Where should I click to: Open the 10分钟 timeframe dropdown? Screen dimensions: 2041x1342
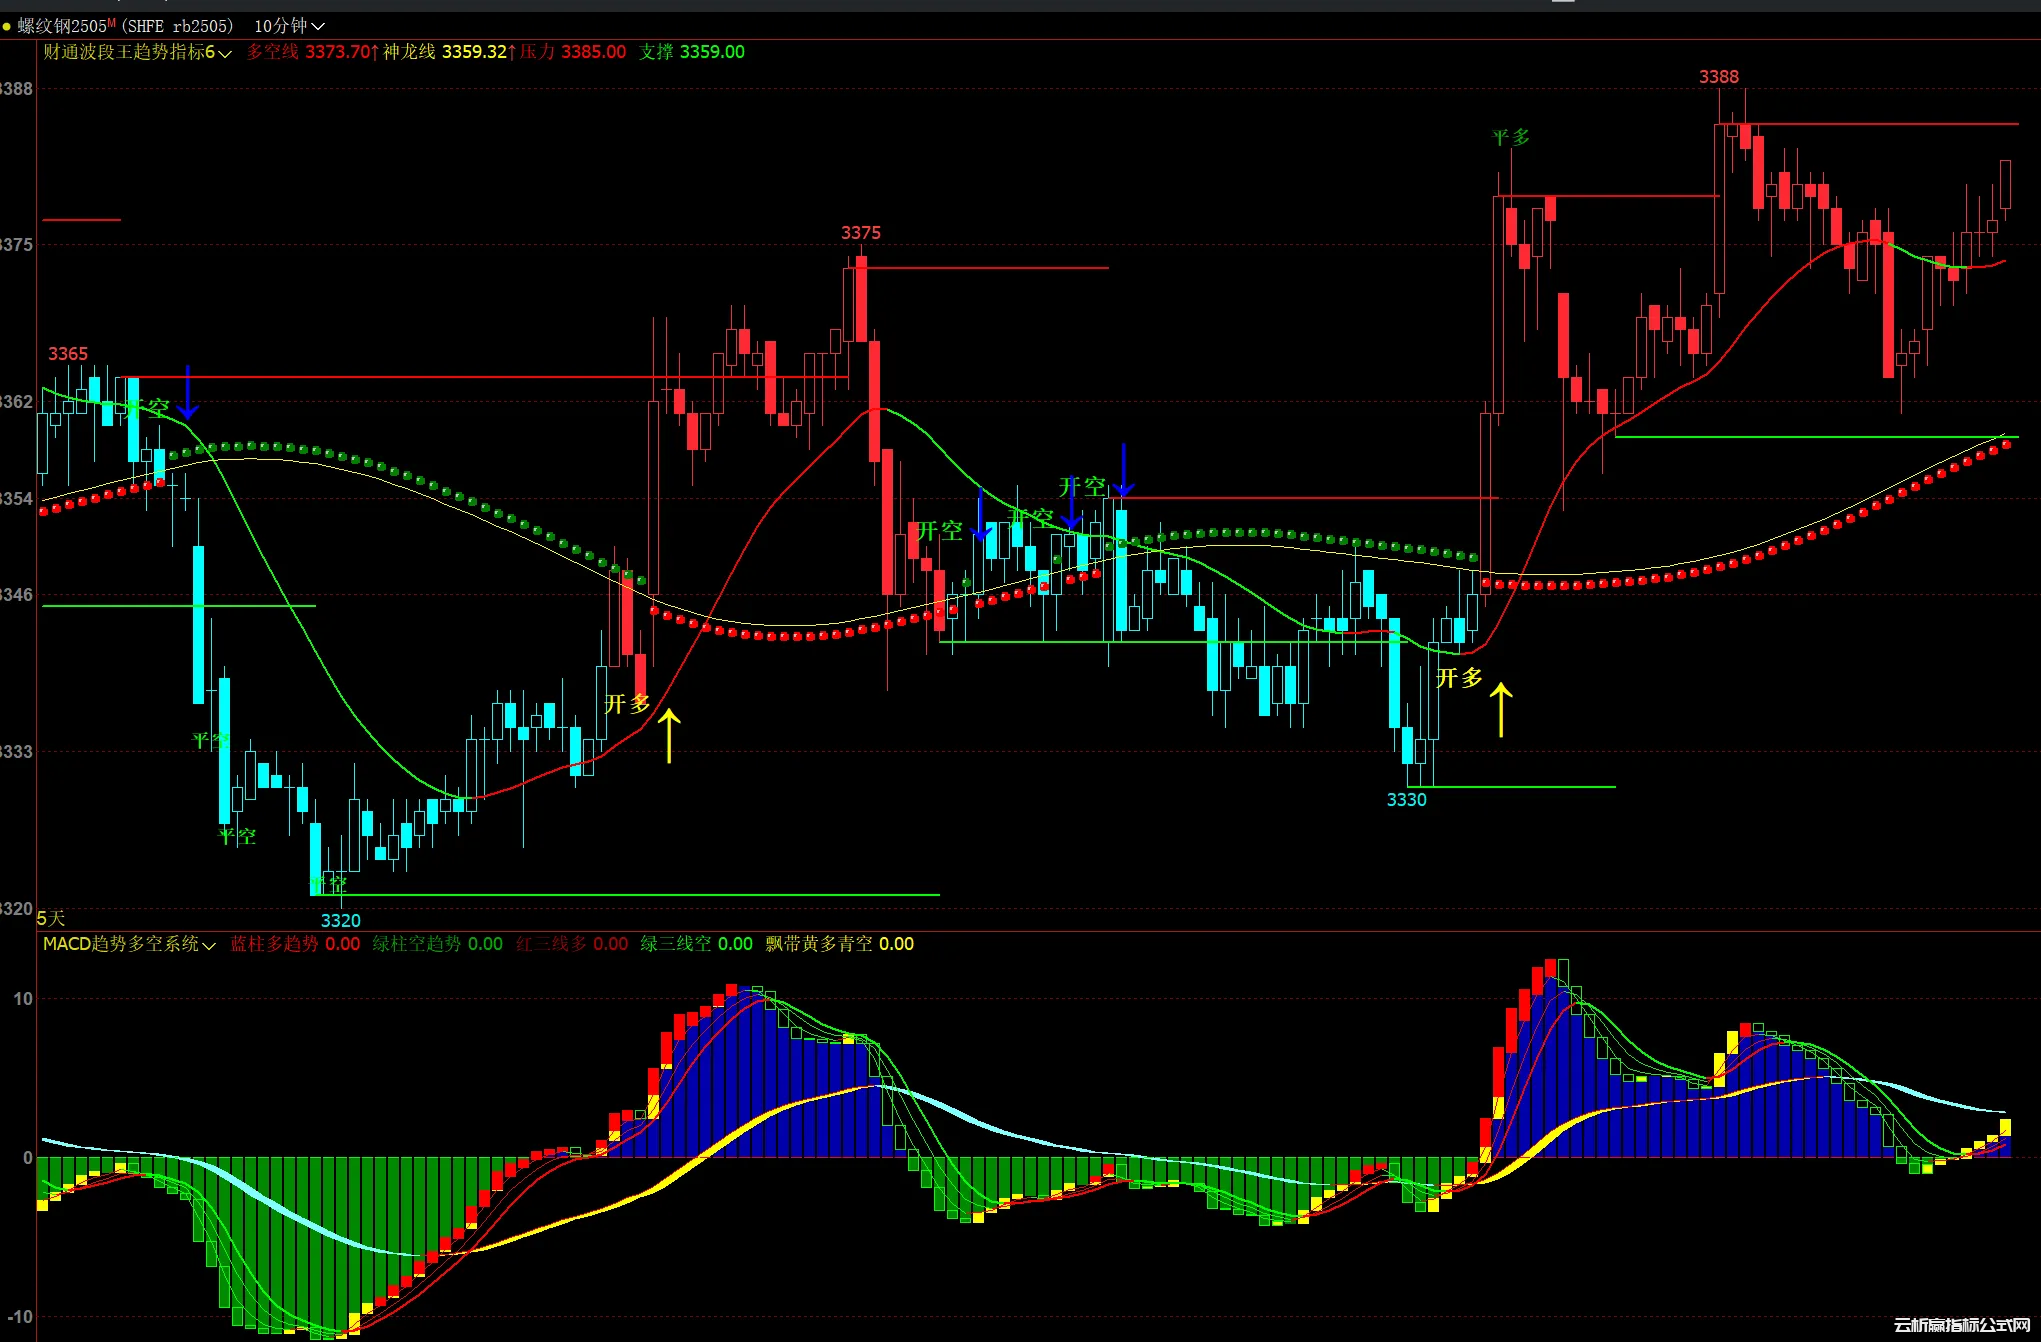[x=289, y=26]
